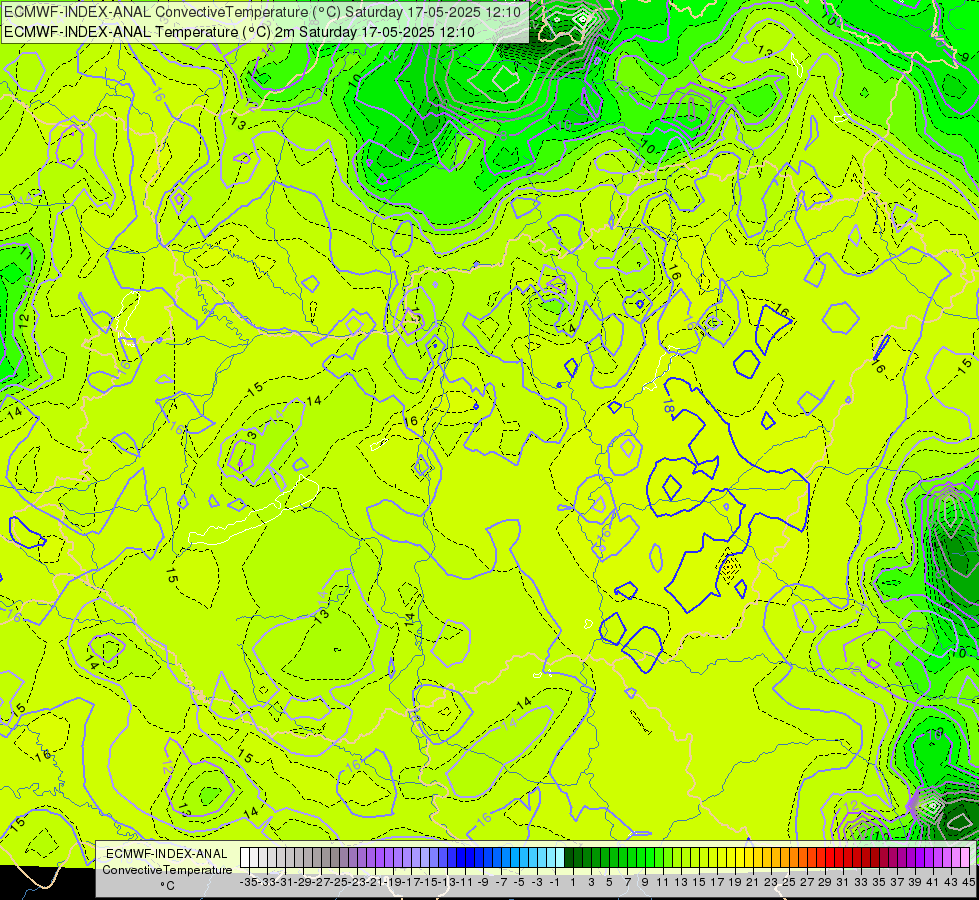The height and width of the screenshot is (900, 979).
Task: Click the °C unit label in legend
Action: pyautogui.click(x=167, y=886)
